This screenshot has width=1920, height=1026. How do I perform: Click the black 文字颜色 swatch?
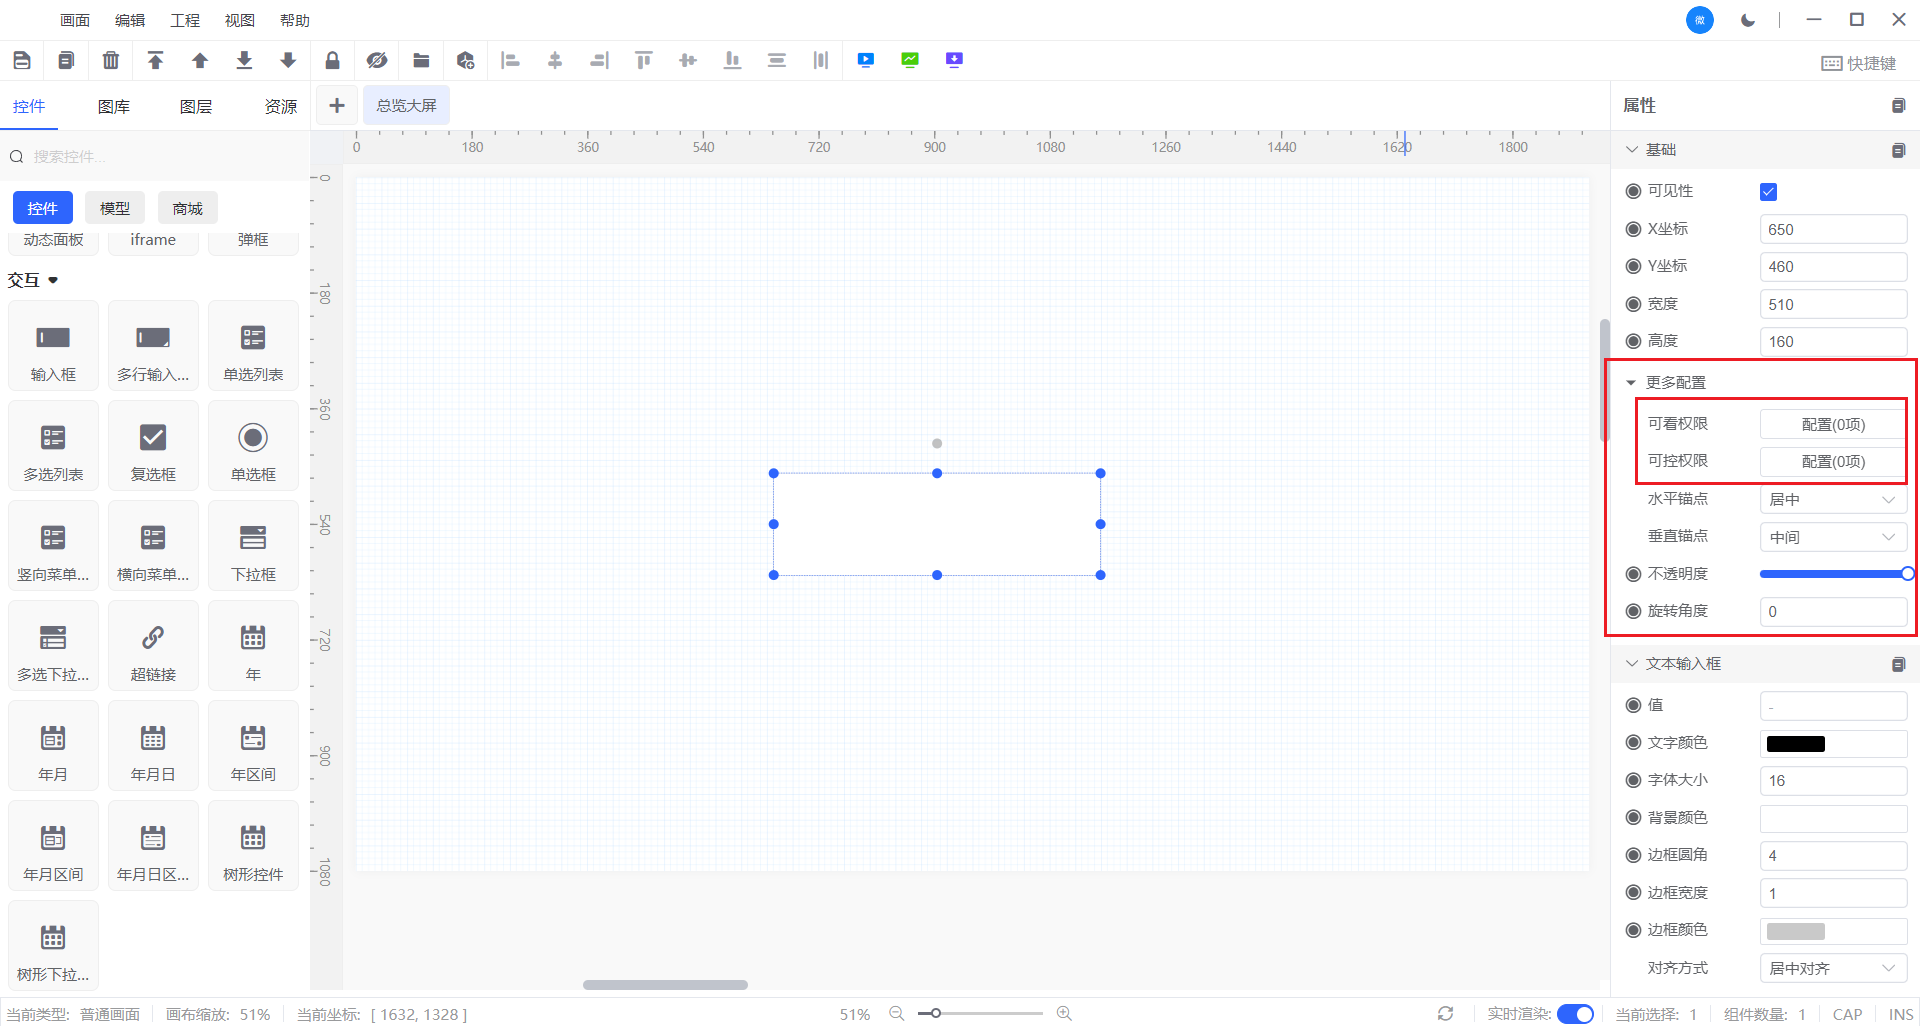coord(1796,744)
